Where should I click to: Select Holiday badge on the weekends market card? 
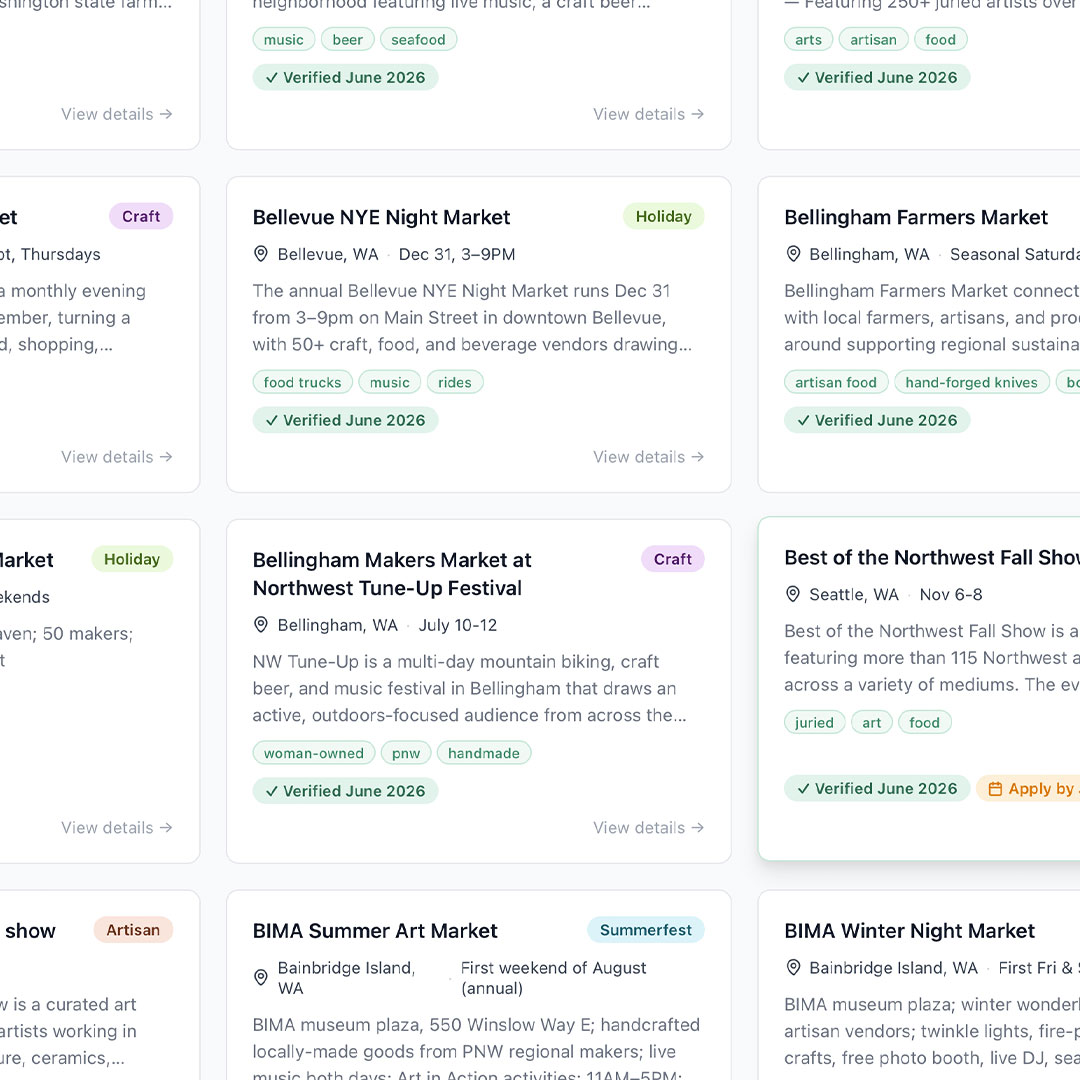132,559
